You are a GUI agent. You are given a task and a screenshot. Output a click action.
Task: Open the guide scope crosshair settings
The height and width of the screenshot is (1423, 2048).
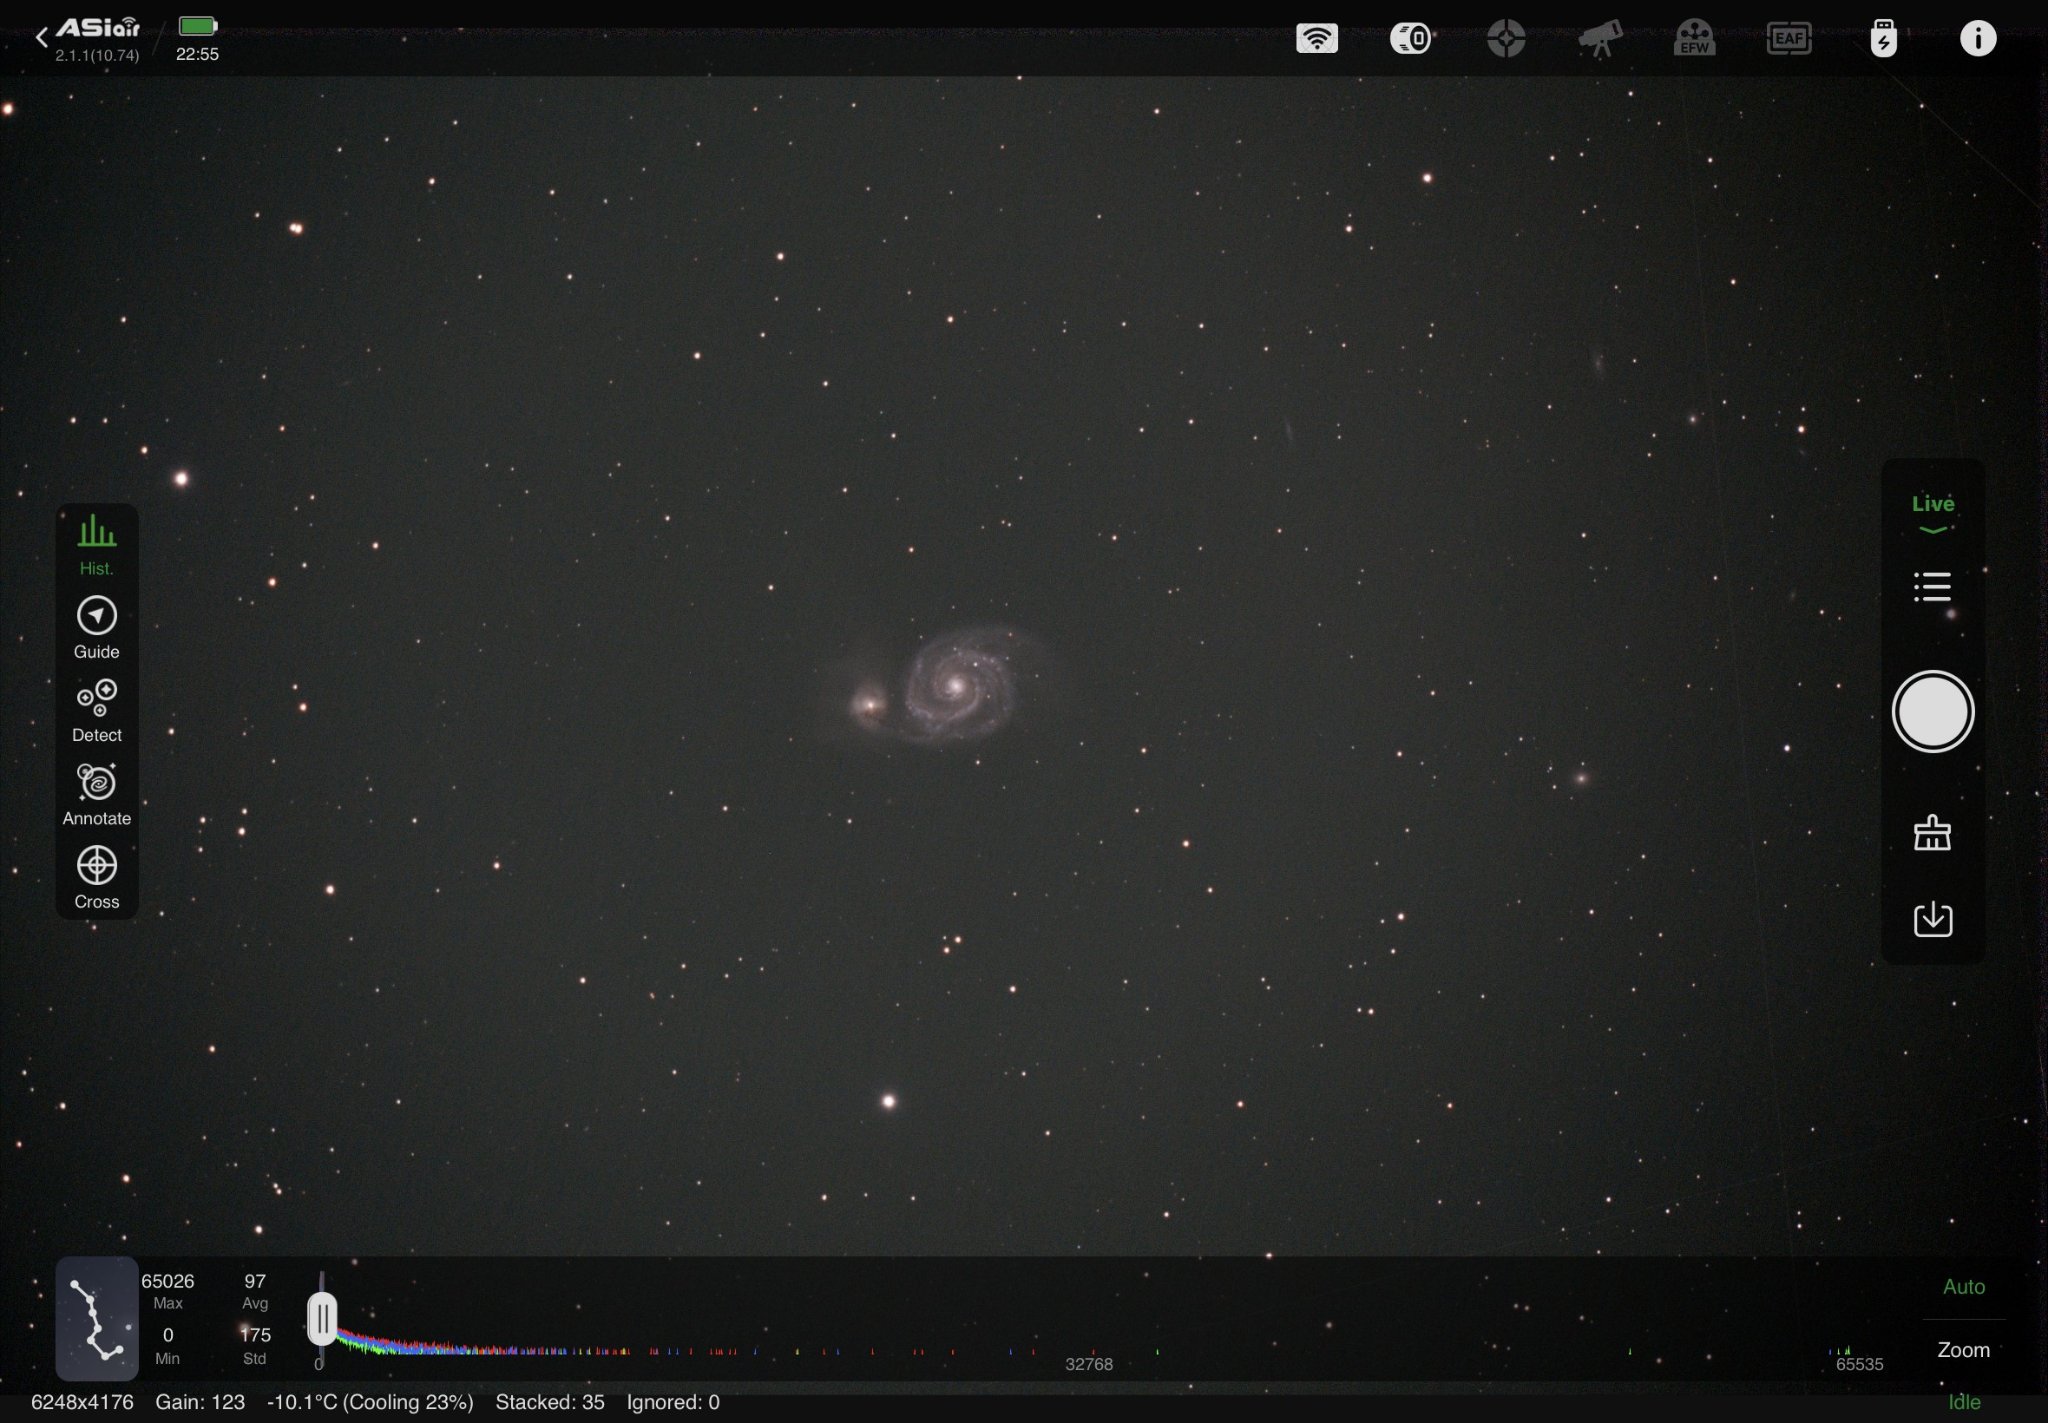(x=1505, y=39)
